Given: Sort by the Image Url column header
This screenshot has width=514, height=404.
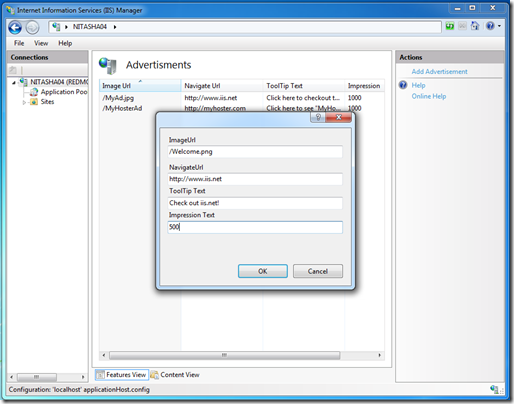Looking at the screenshot, I should (140, 86).
